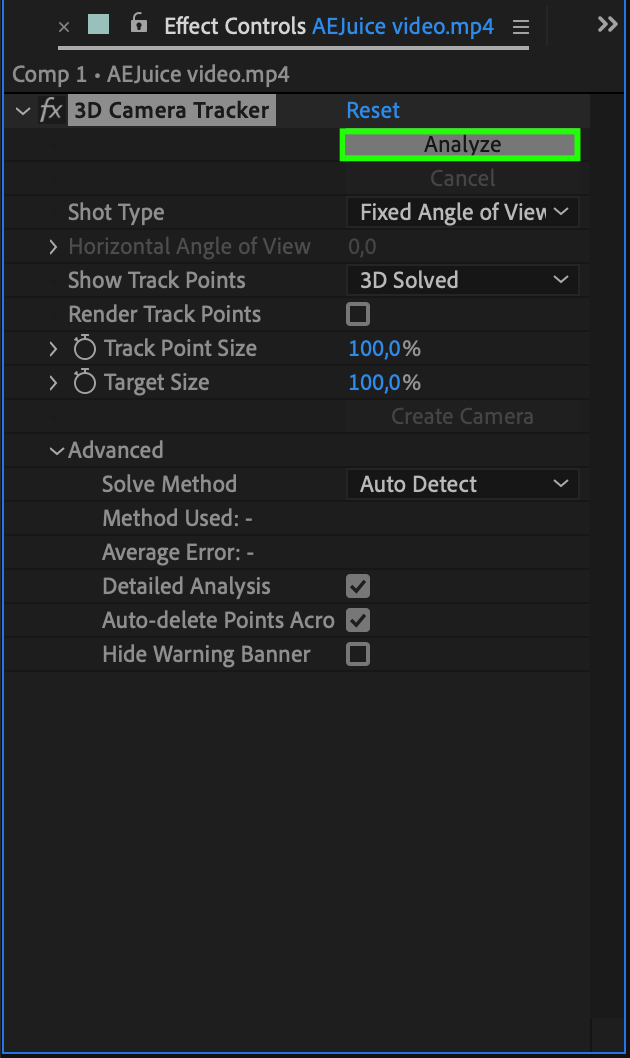Enable Render Track Points checkbox
Image resolution: width=630 pixels, height=1058 pixels.
358,315
